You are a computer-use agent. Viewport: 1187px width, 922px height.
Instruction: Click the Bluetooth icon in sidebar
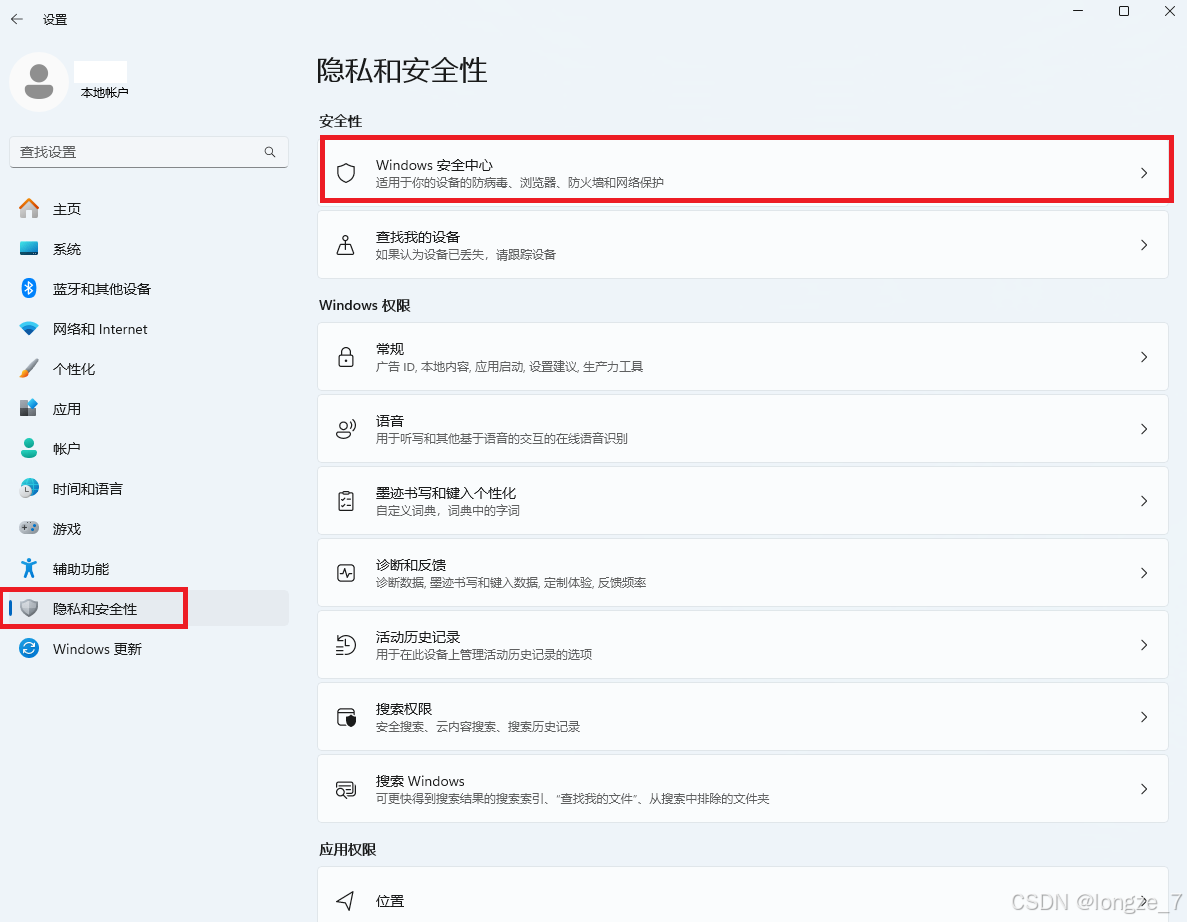(x=29, y=288)
